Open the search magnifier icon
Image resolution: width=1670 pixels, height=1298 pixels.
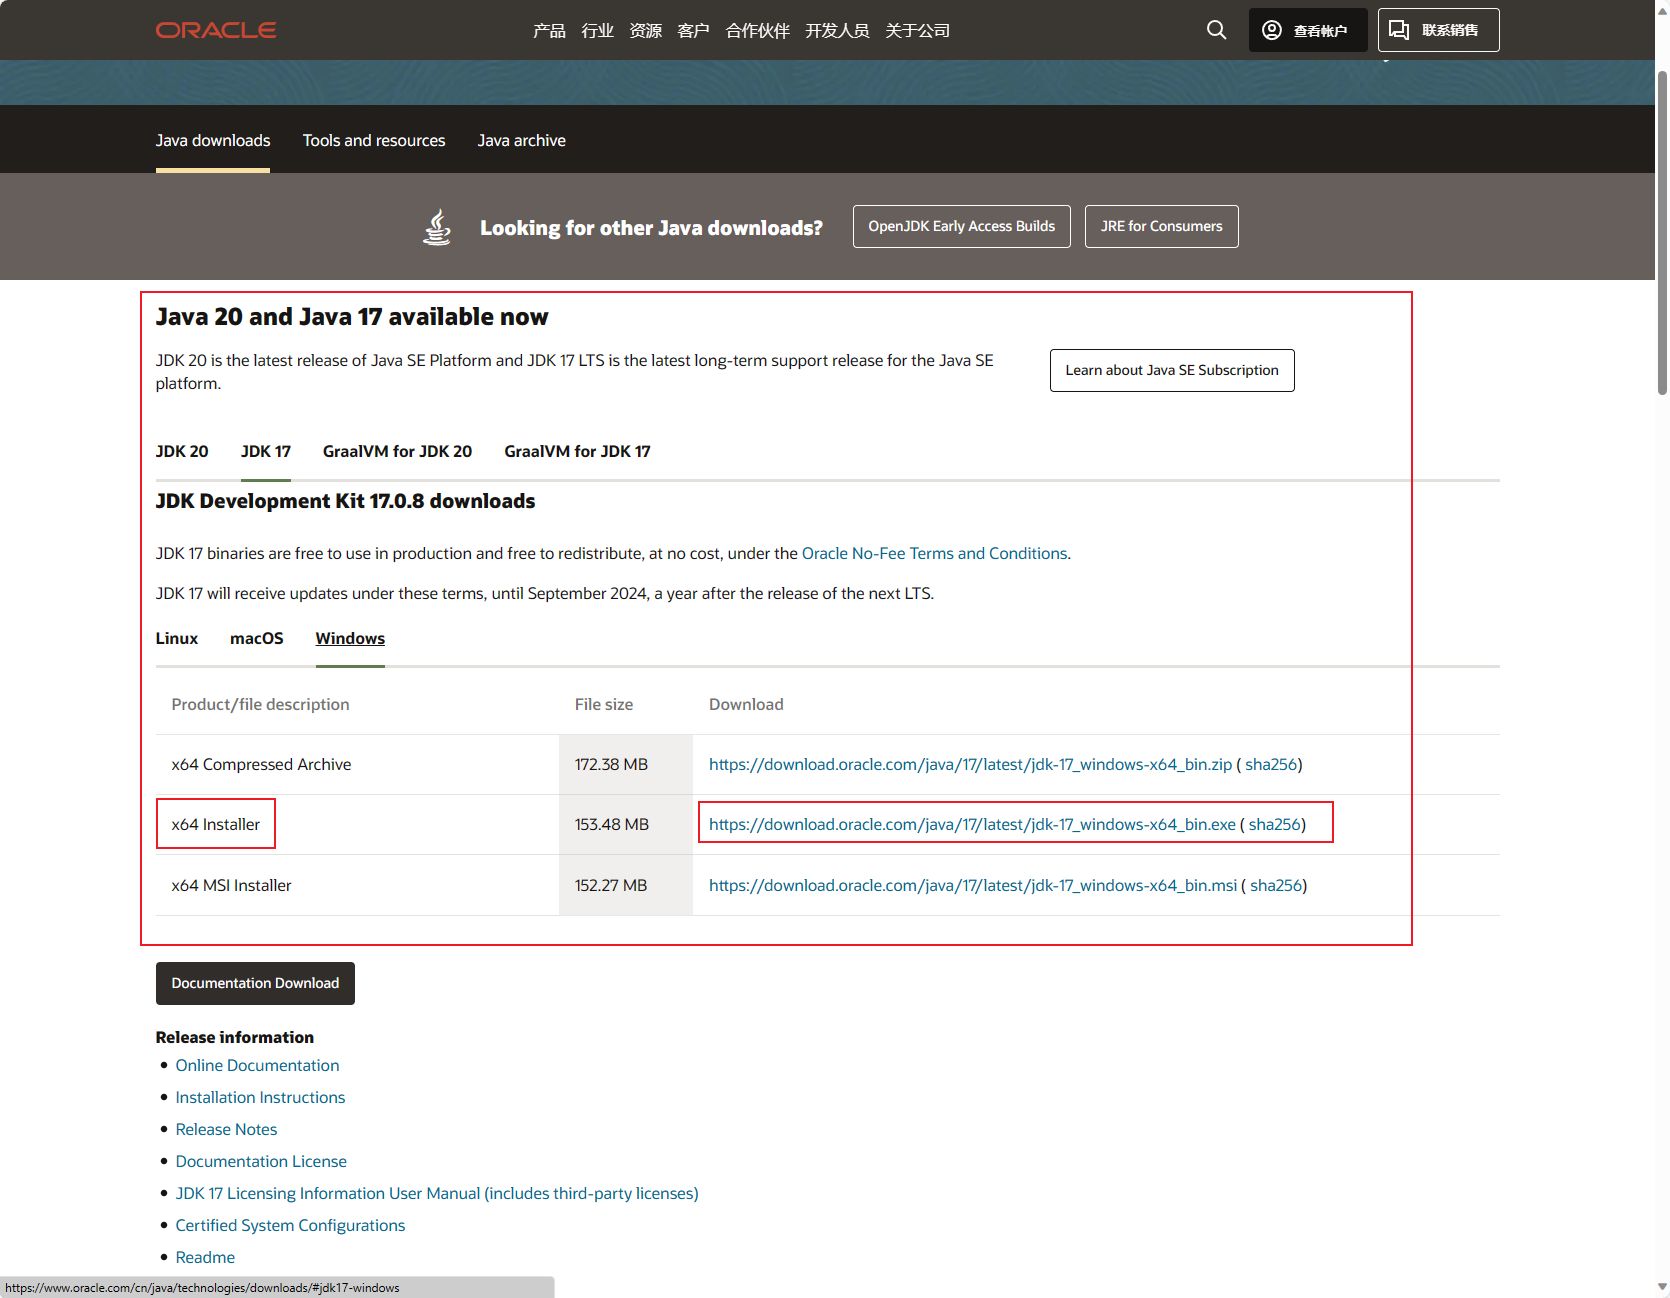point(1216,30)
